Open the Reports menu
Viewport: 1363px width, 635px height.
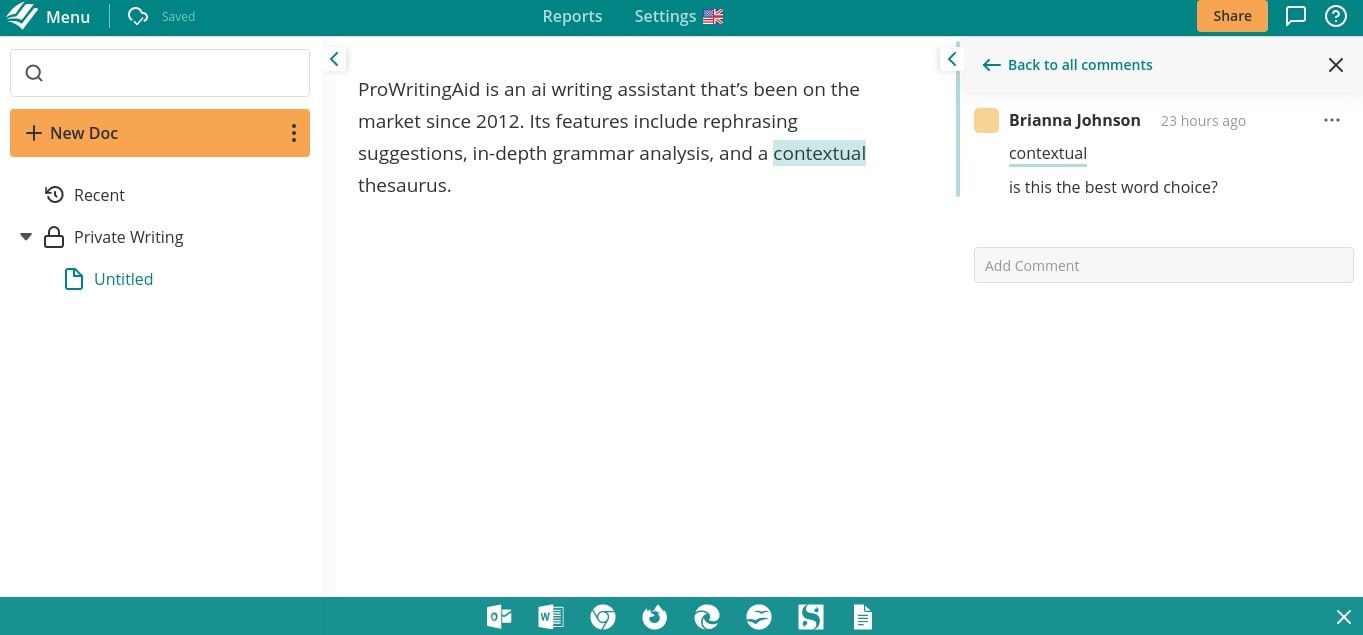(x=572, y=16)
